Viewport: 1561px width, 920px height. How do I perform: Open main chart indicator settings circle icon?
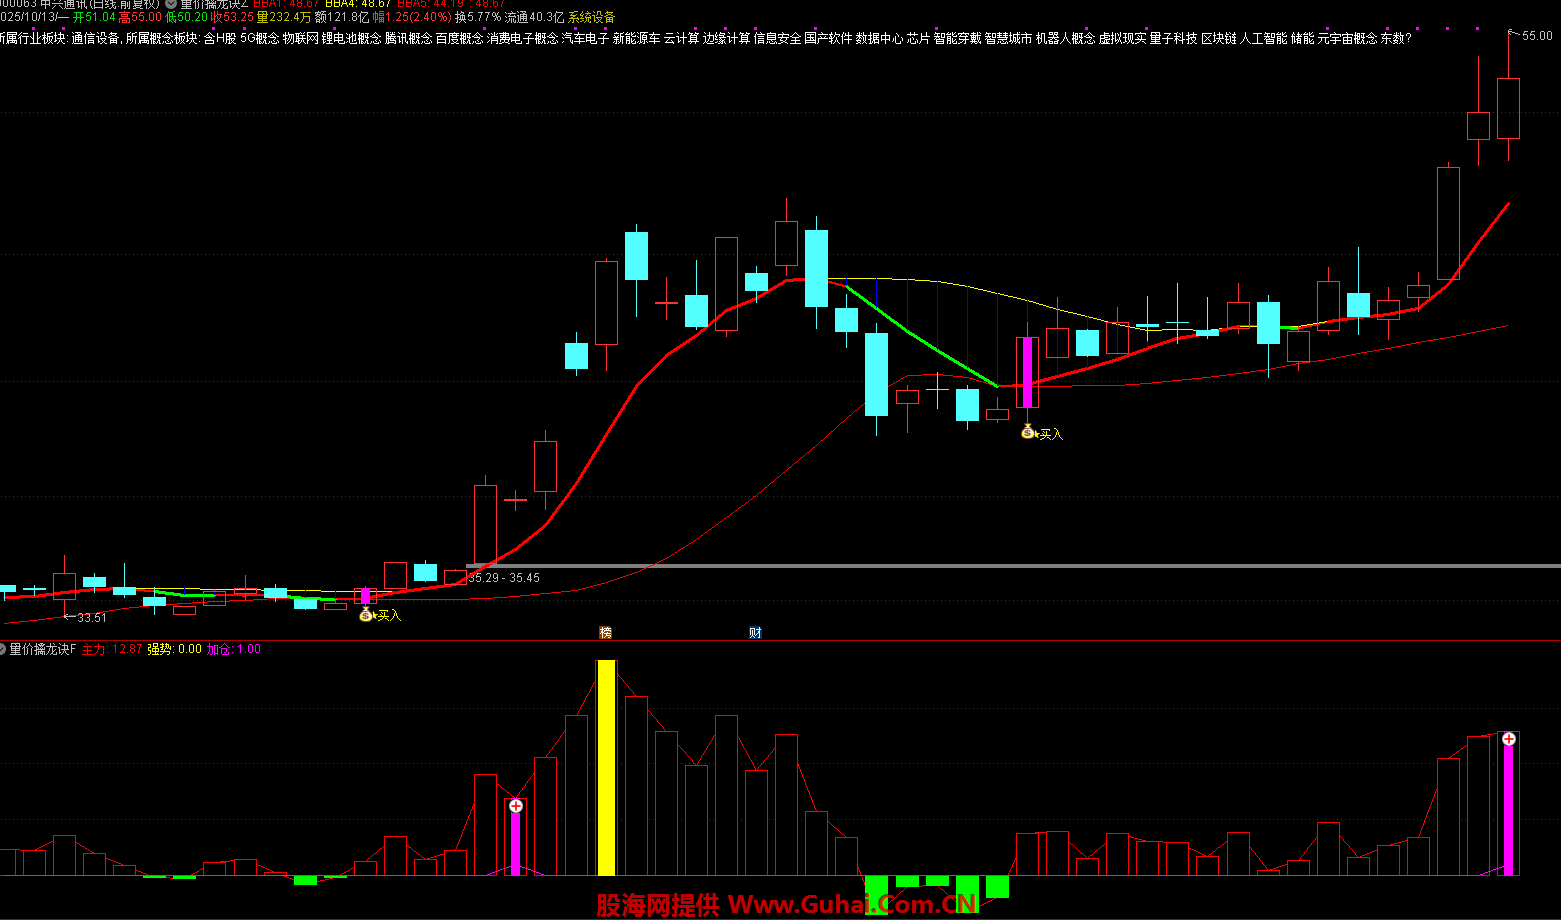171,4
